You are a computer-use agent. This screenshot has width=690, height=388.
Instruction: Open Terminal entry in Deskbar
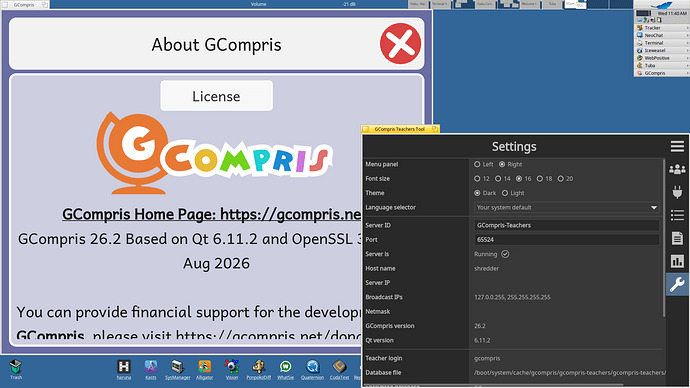[661, 43]
